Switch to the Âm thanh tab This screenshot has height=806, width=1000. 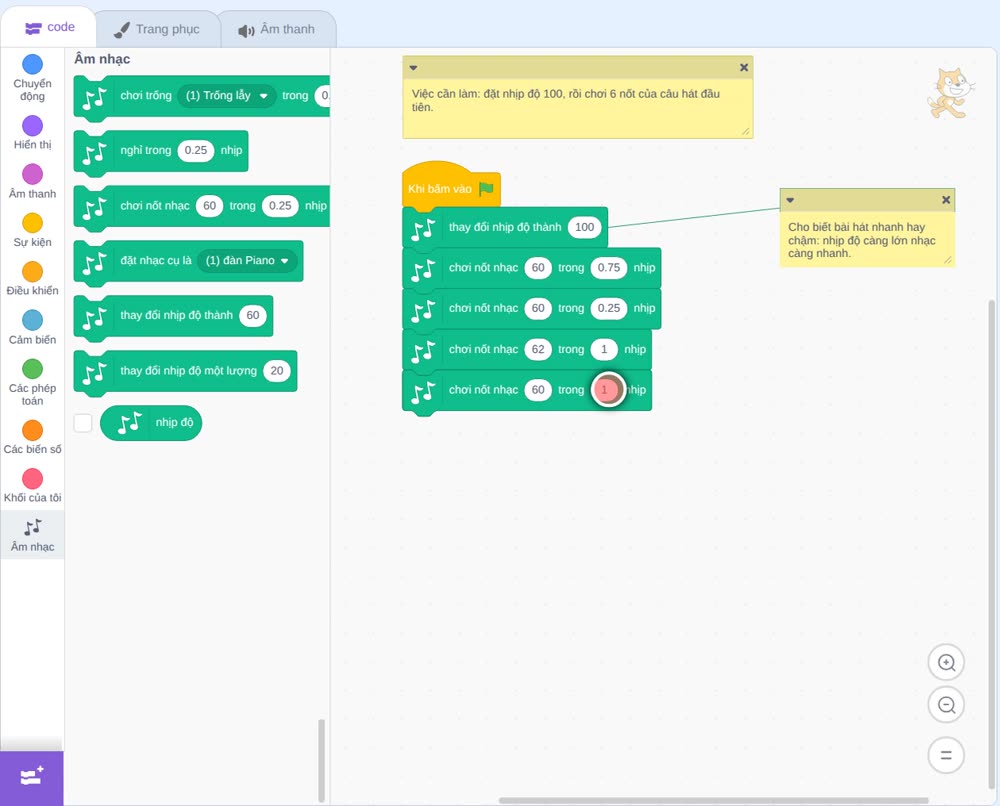277,29
